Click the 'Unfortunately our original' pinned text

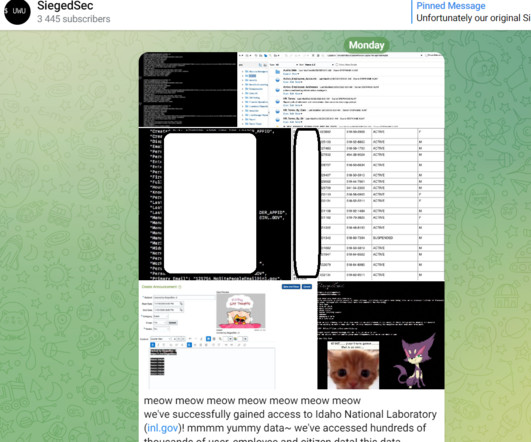click(473, 18)
